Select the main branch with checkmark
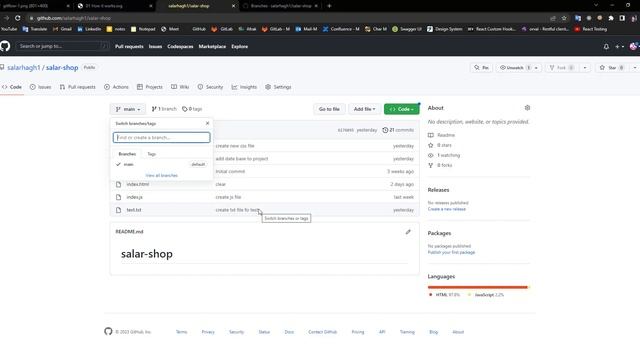 click(x=161, y=164)
